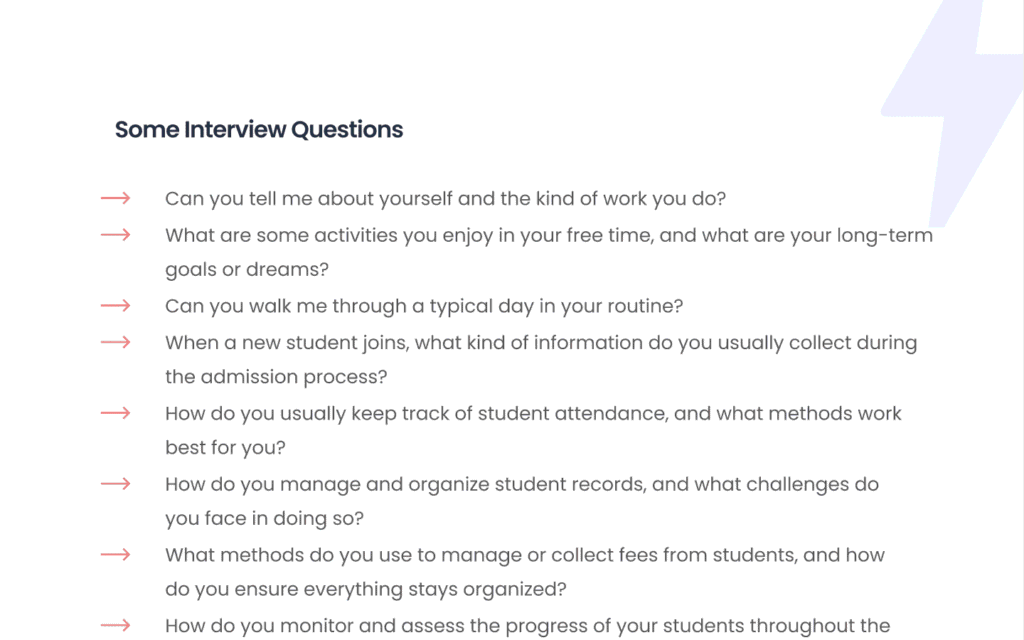Click the line "How do you usually keep track"
This screenshot has width=1024, height=640.
(533, 414)
